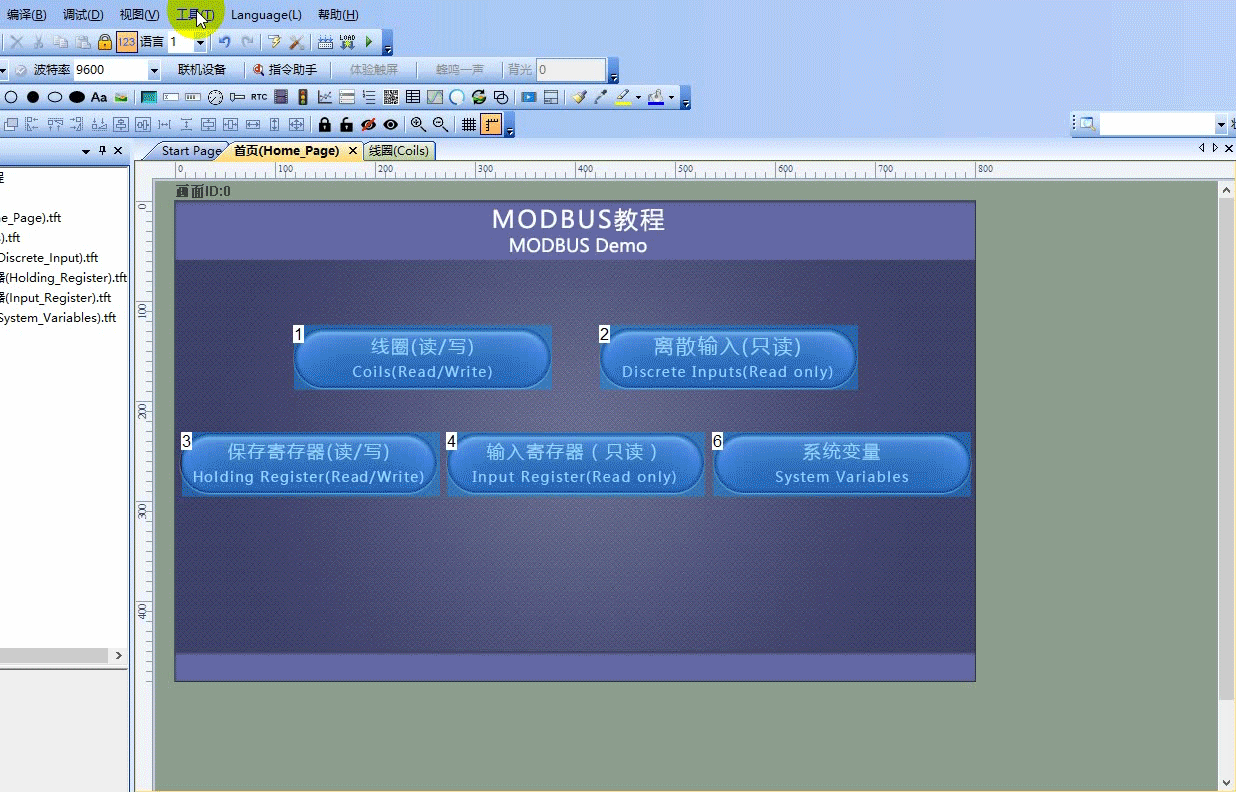Toggle the orange 123 numbering button

127,42
